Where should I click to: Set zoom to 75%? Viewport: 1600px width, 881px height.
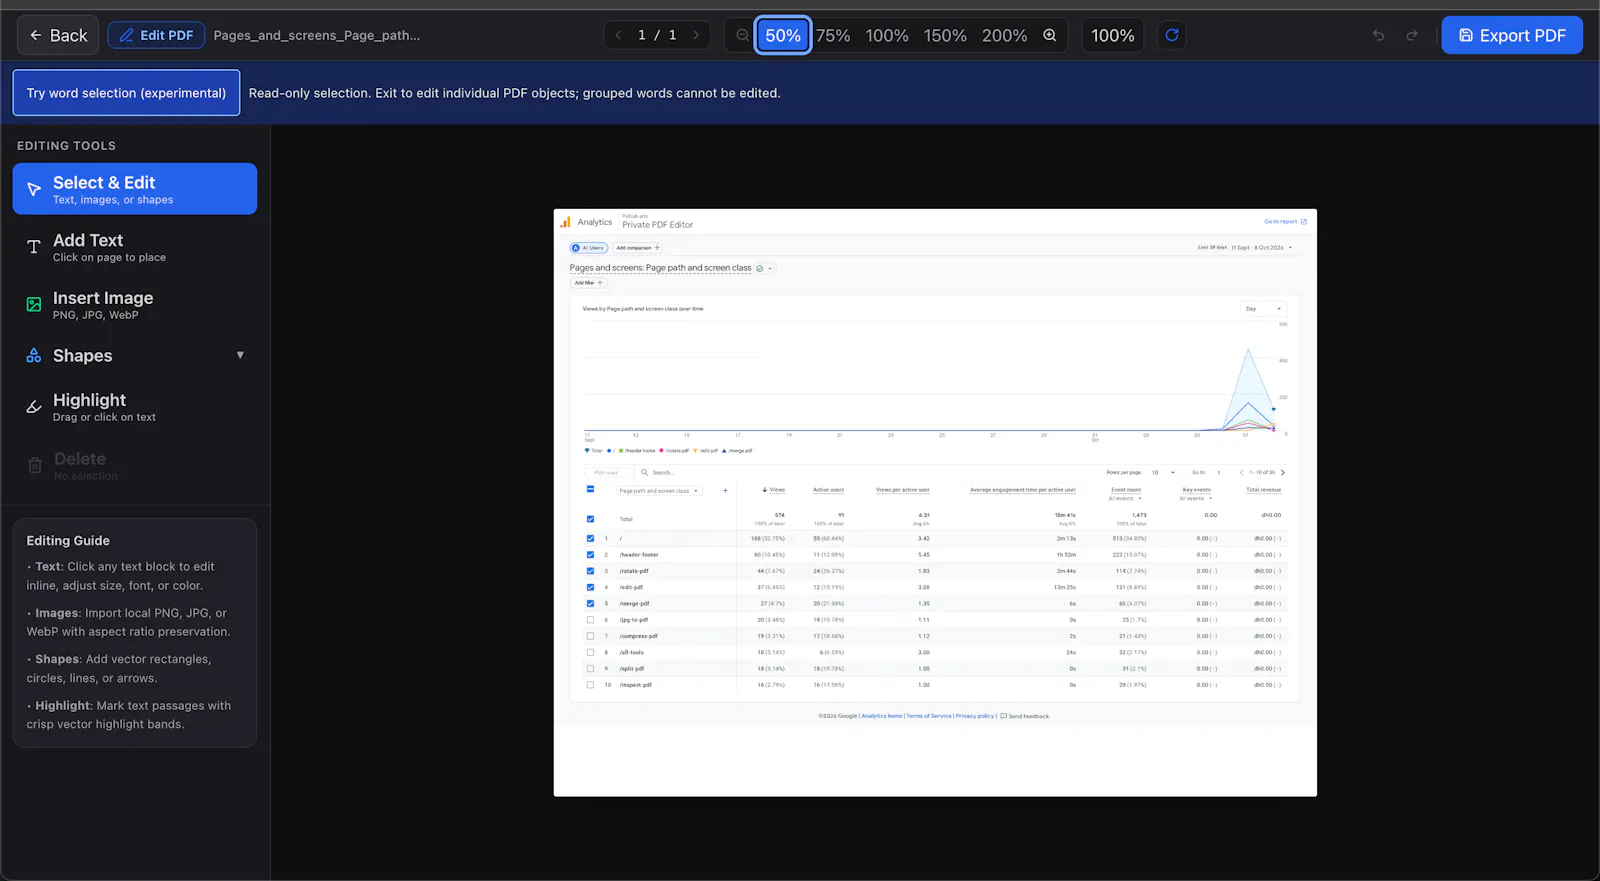point(833,35)
